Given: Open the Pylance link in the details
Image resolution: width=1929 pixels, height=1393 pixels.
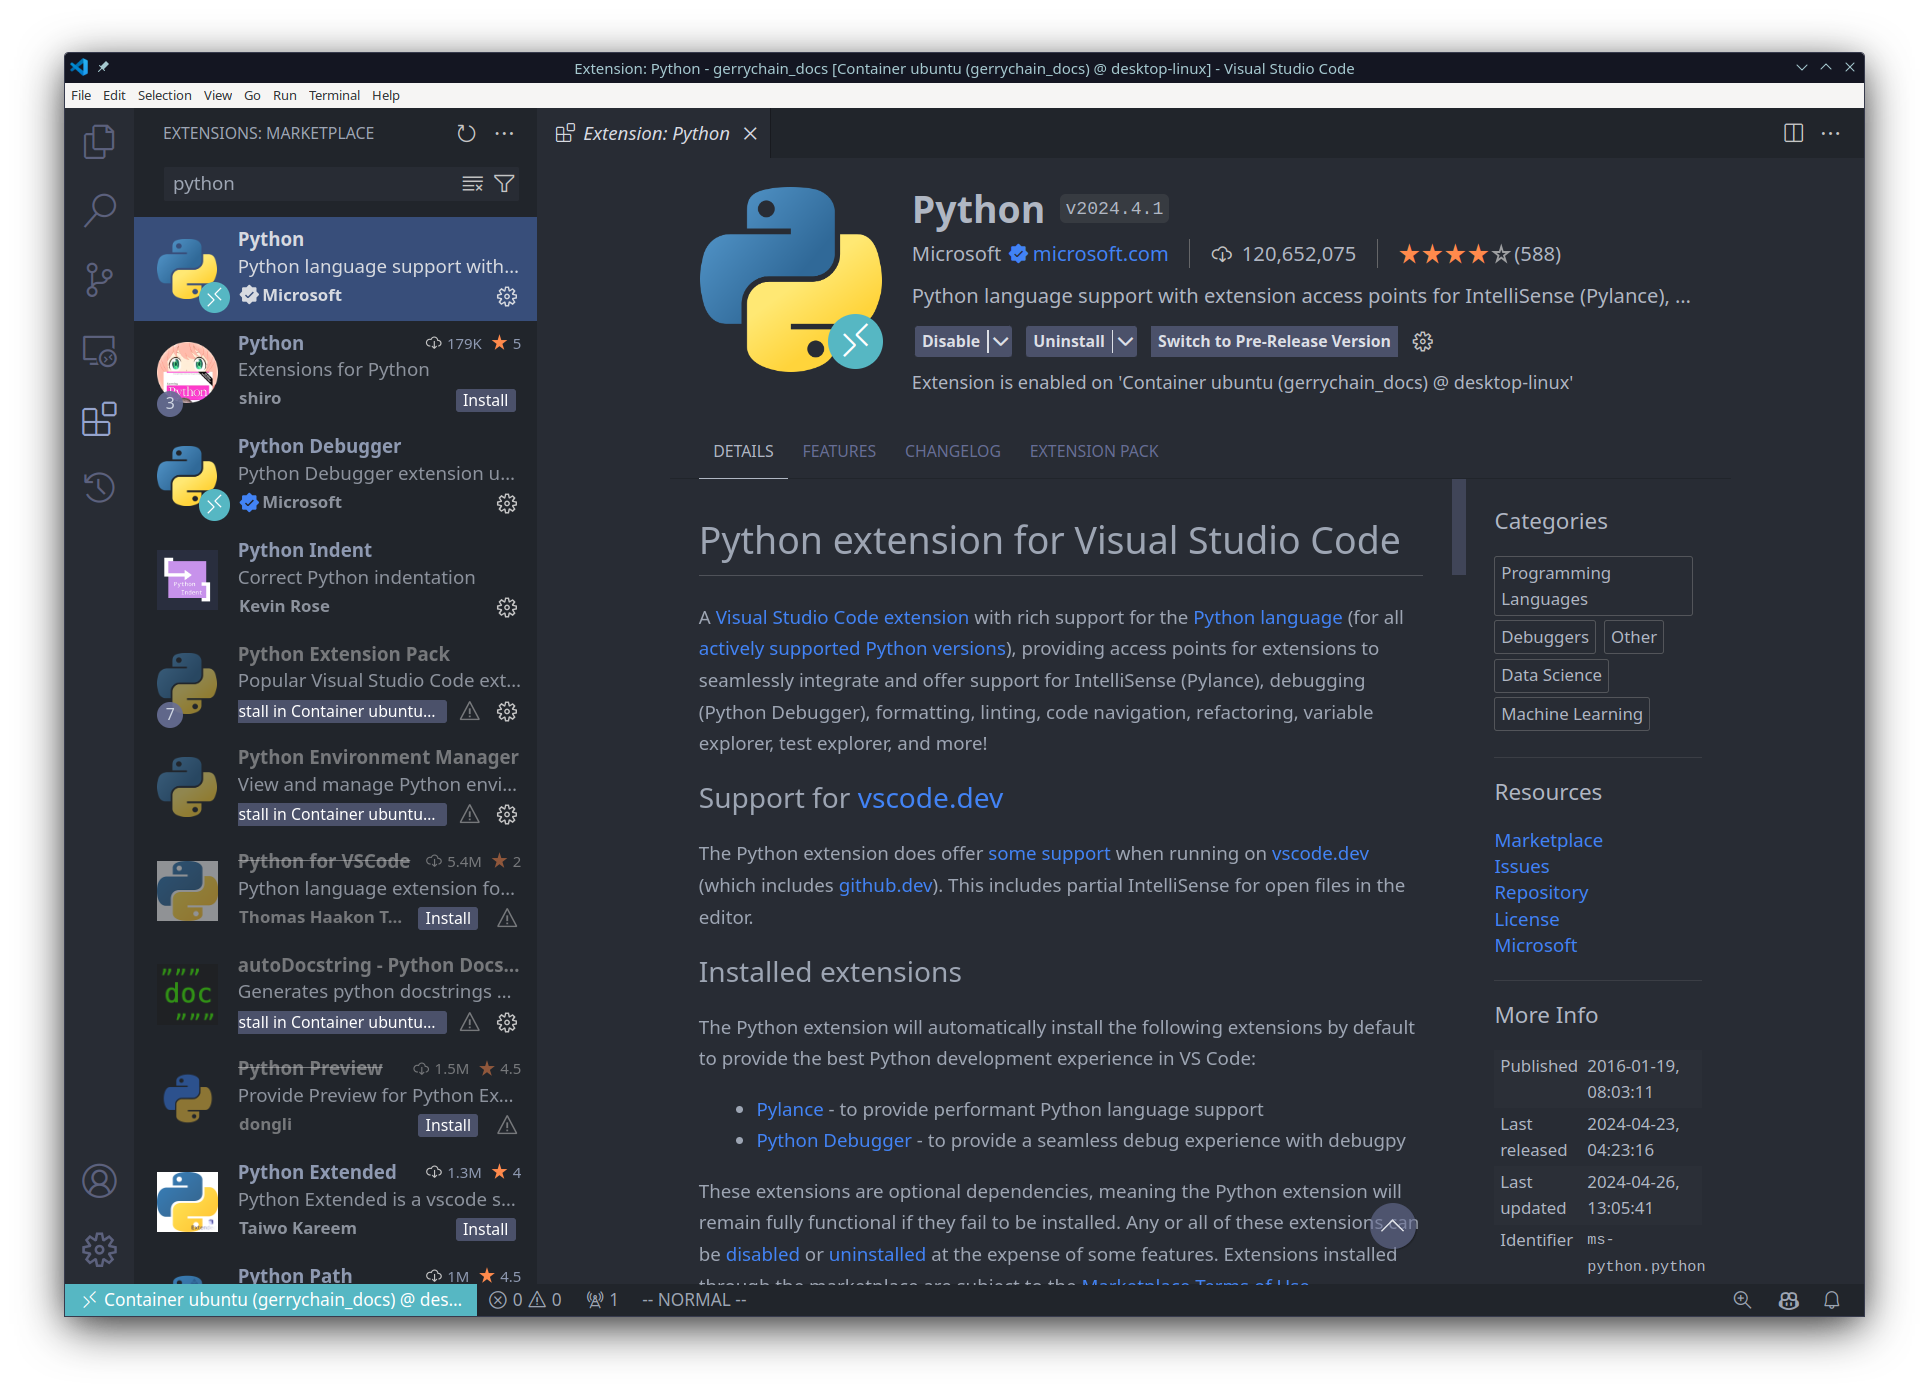Looking at the screenshot, I should (789, 1109).
